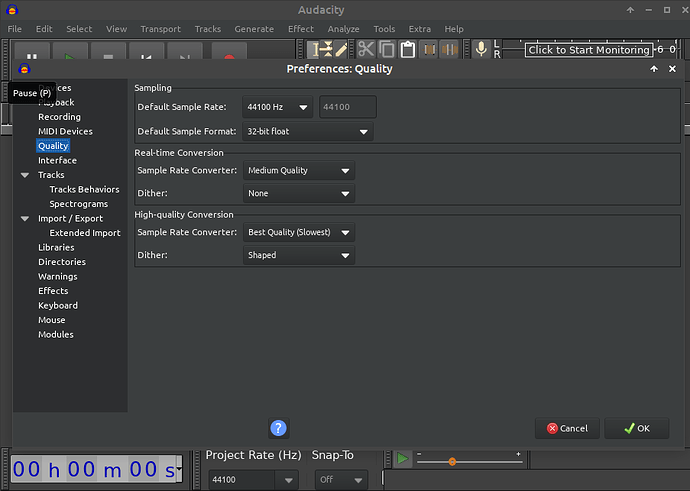Open High-quality Sample Rate Converter dropdown
Screen dimensions: 690x491
[x=299, y=232]
